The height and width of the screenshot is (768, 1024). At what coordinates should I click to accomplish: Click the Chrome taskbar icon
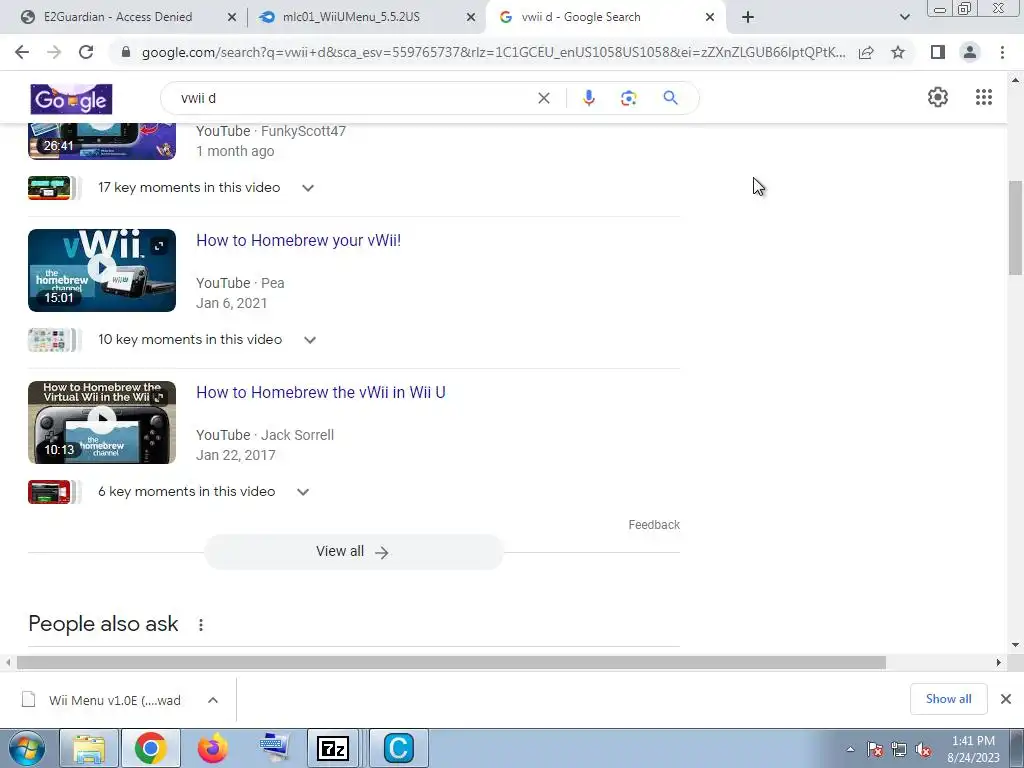click(x=151, y=748)
